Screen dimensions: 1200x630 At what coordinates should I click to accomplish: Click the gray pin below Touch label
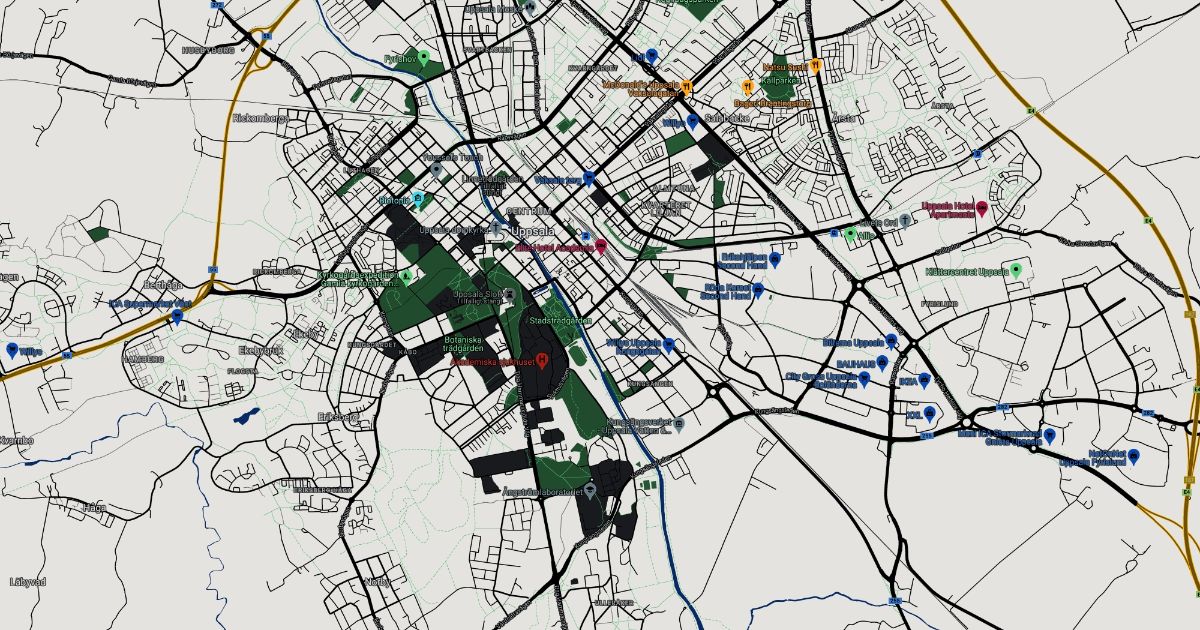(x=437, y=171)
